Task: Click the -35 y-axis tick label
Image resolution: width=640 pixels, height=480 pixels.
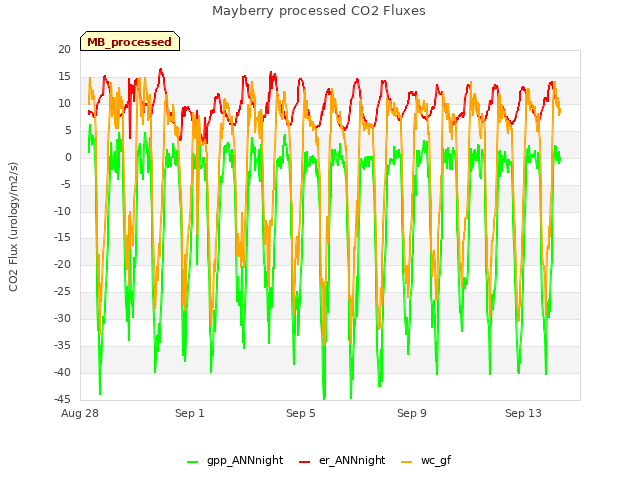Action: coord(62,345)
